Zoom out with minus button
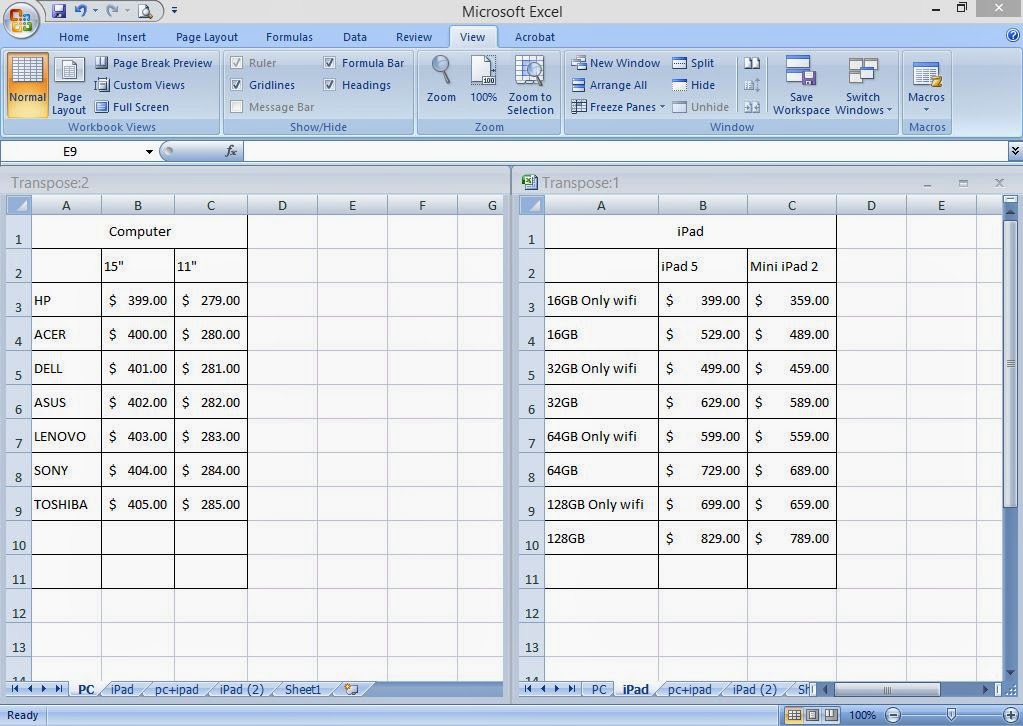 click(893, 715)
